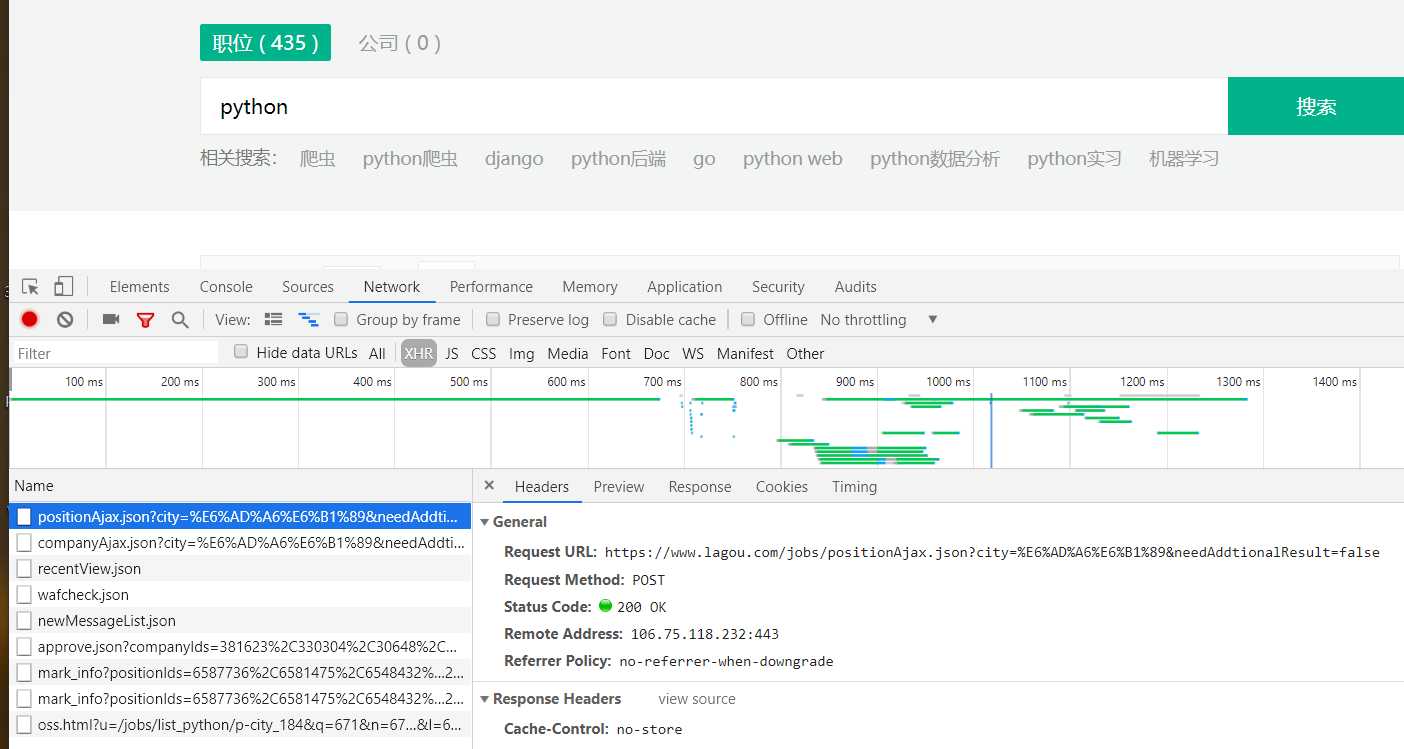The height and width of the screenshot is (749, 1404).
Task: Show the Response detail tab
Action: [x=700, y=487]
